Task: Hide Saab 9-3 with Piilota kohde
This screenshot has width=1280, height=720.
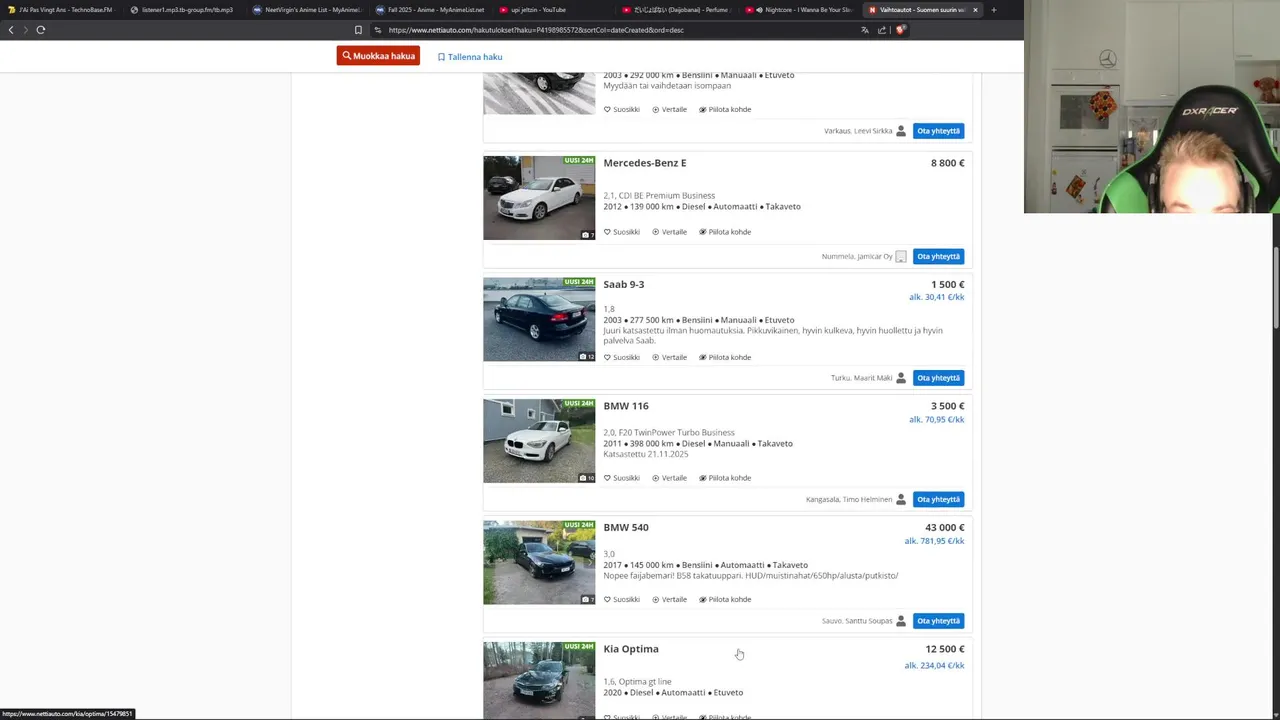Action: (725, 357)
